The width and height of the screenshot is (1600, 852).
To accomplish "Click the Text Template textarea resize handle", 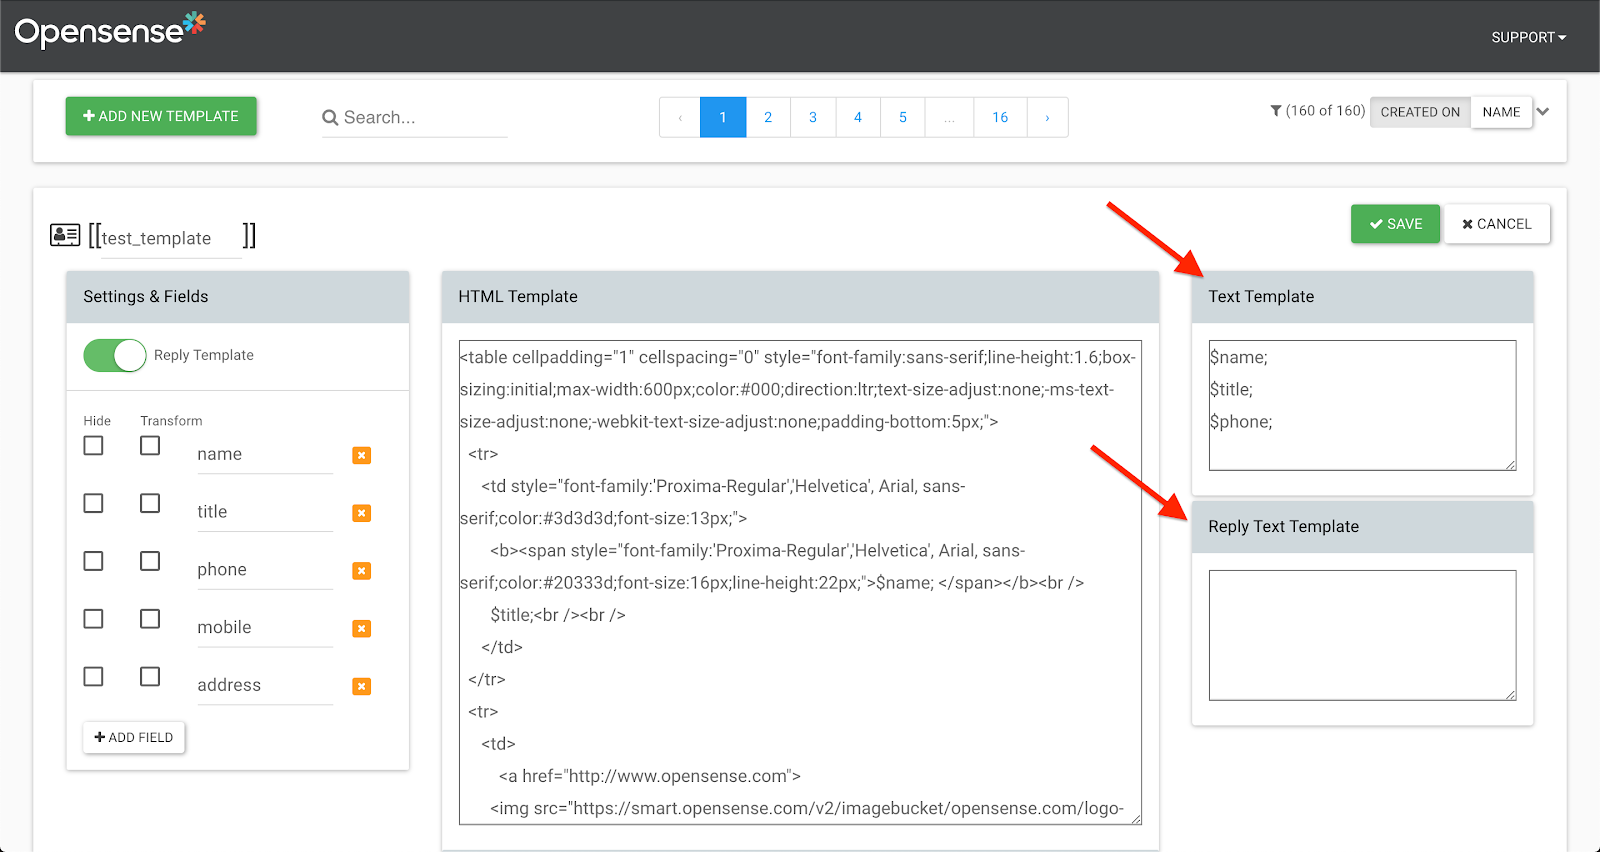I will click(x=1511, y=464).
